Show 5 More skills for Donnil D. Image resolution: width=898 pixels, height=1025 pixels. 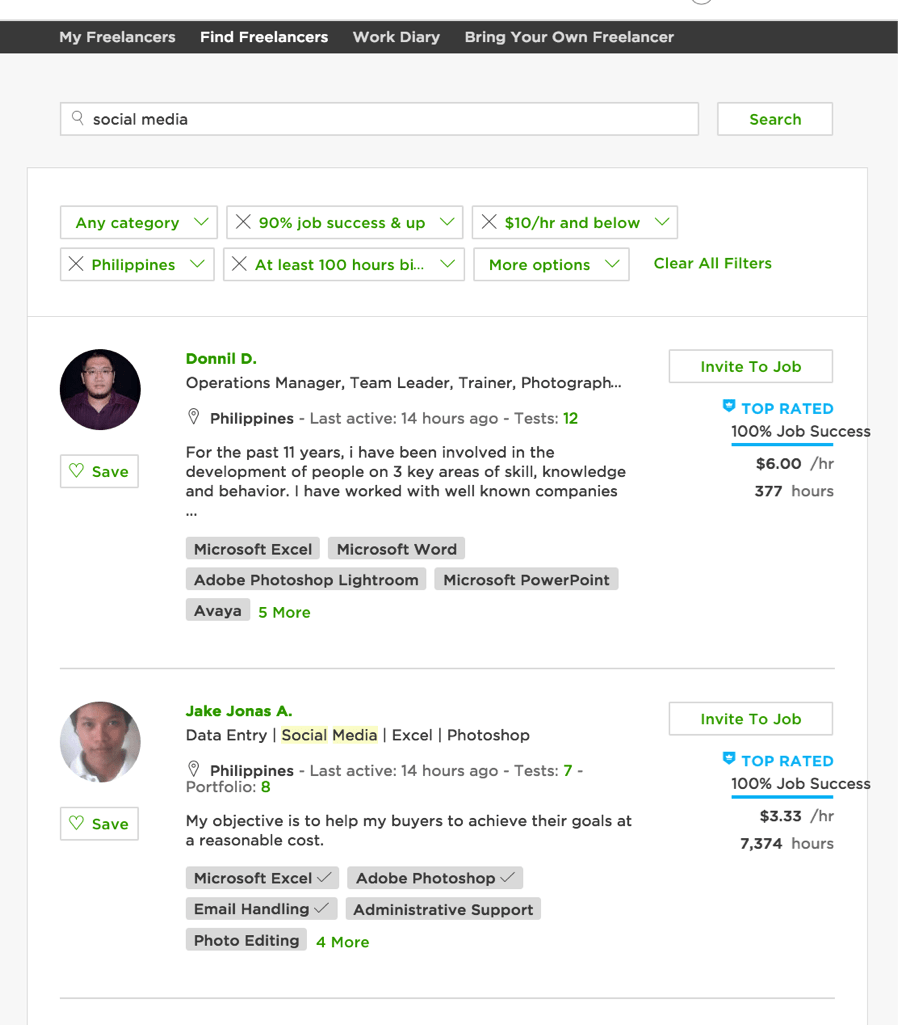(x=284, y=611)
